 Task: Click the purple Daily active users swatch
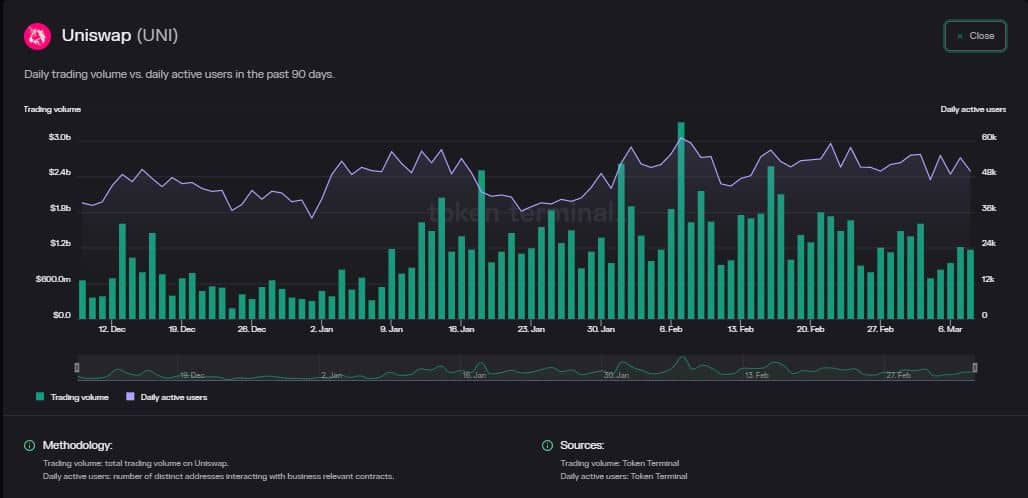point(130,396)
